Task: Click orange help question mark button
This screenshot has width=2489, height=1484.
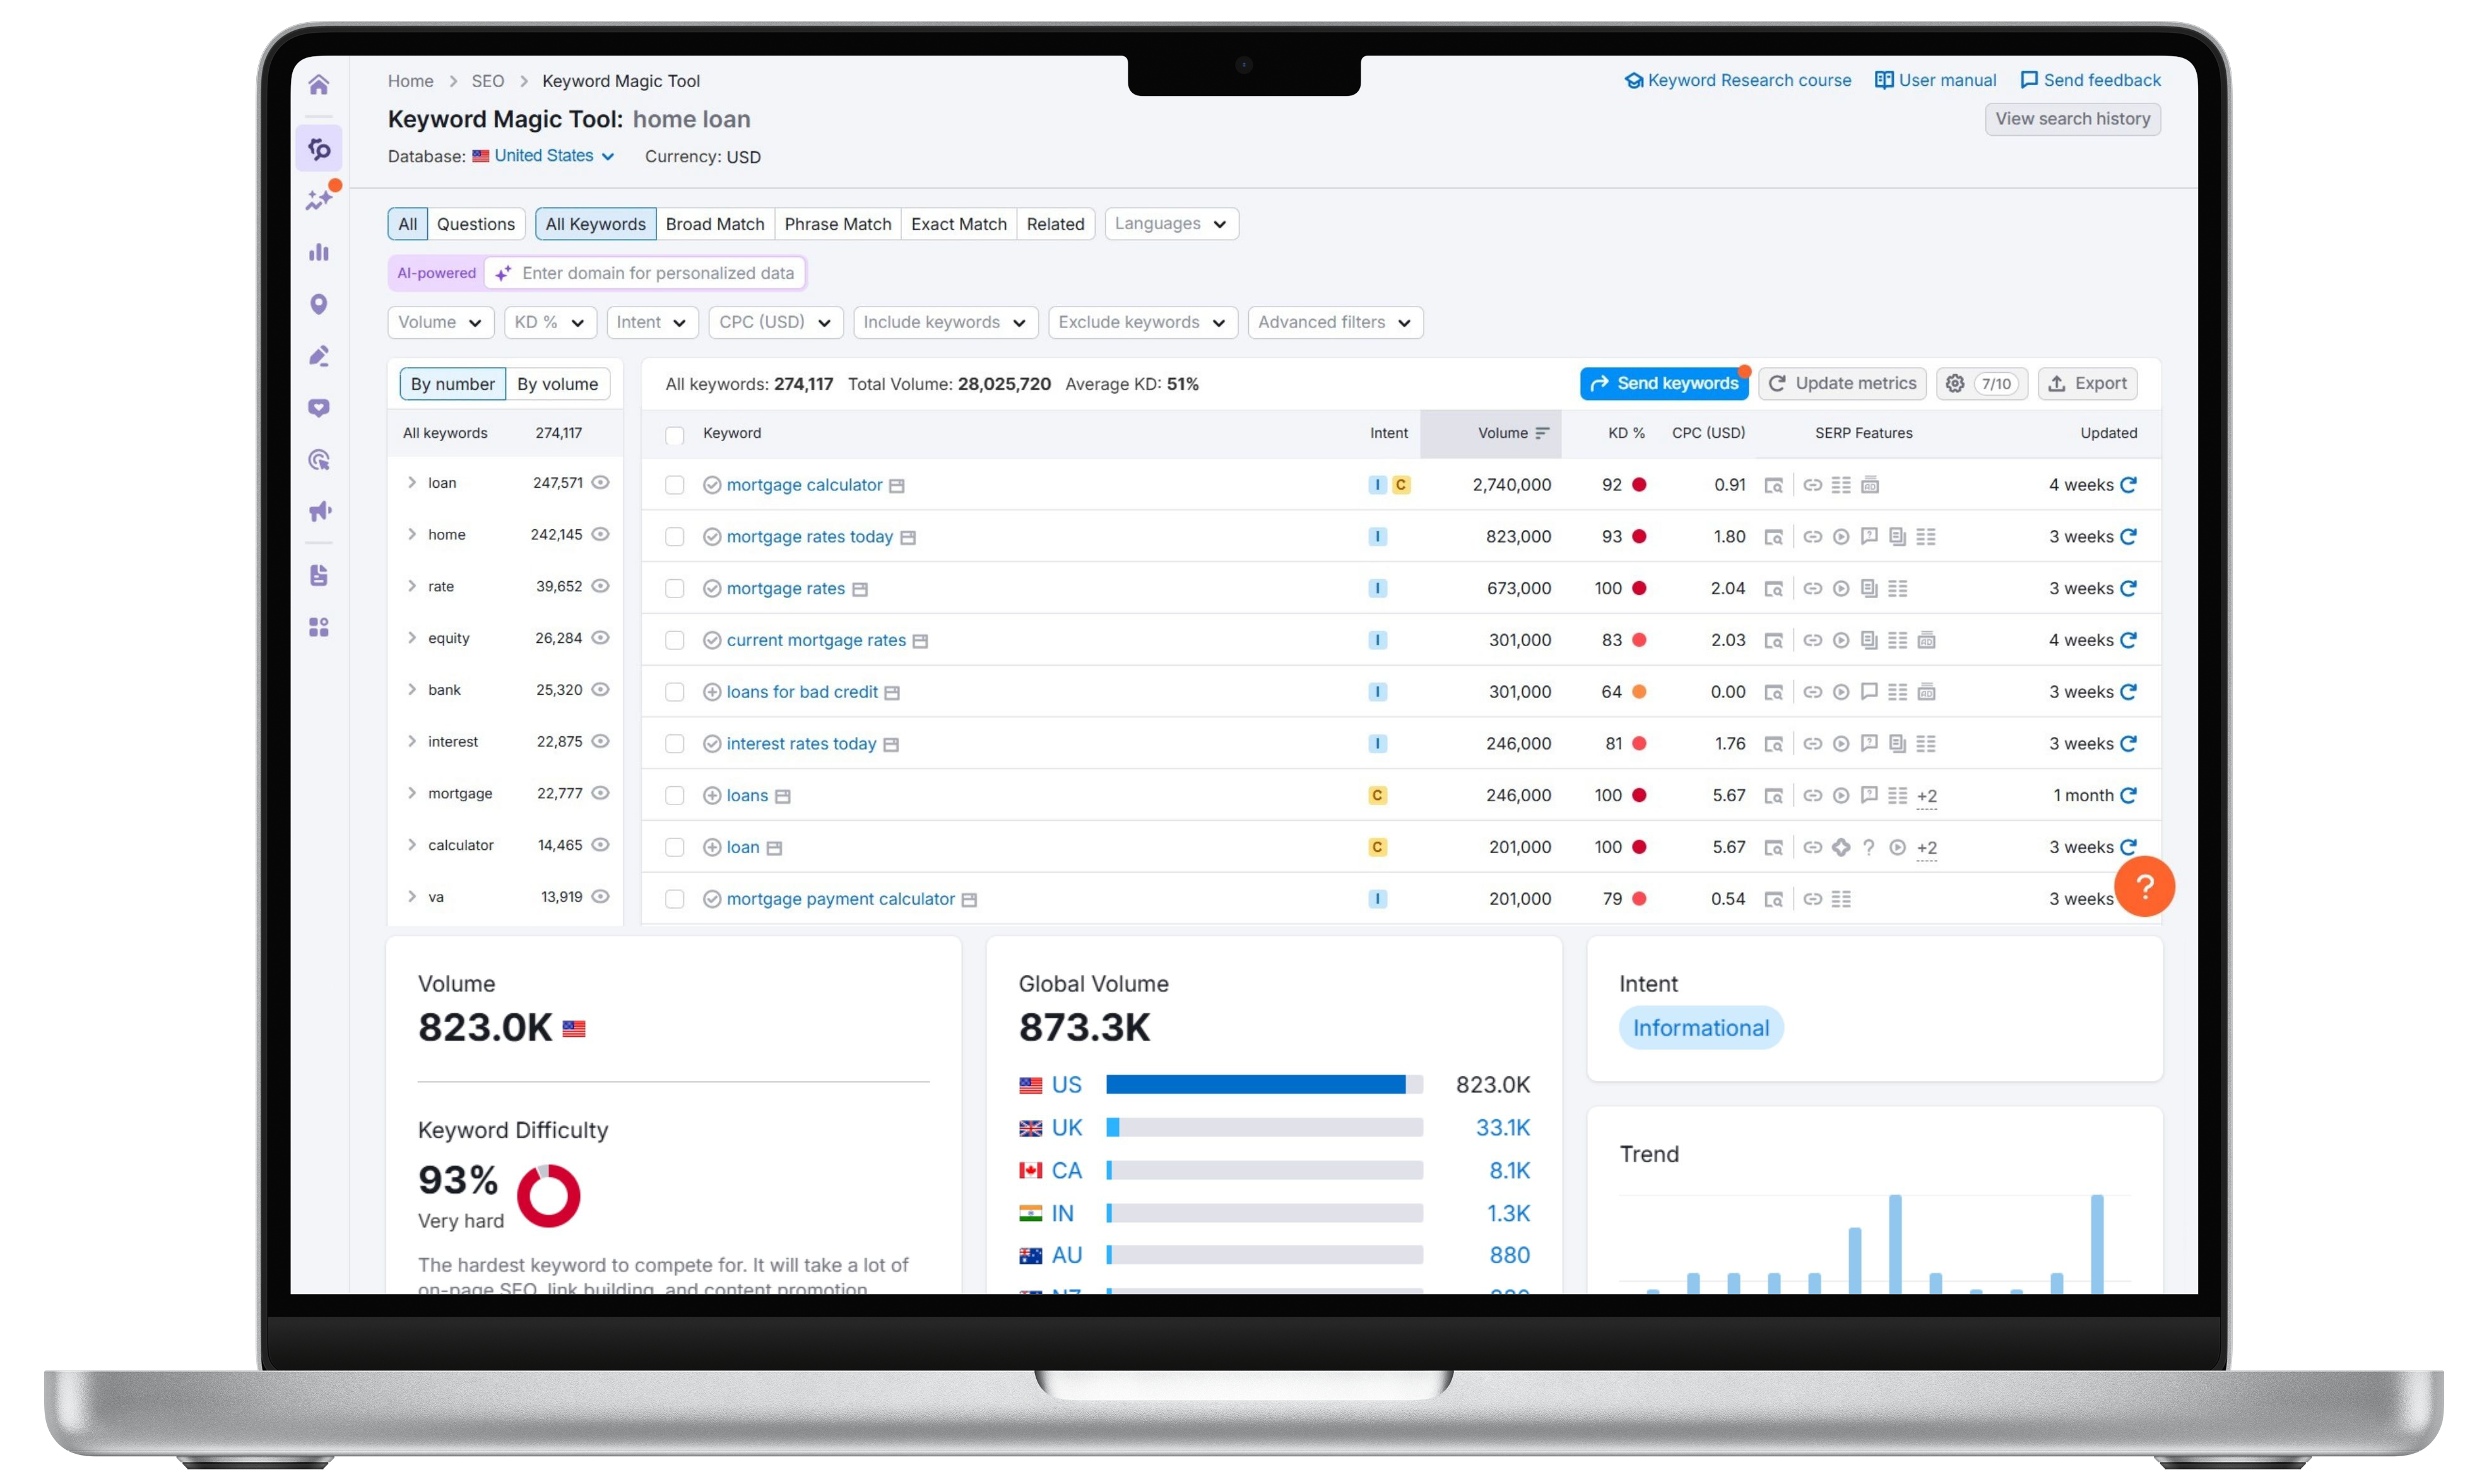Action: 2144,886
